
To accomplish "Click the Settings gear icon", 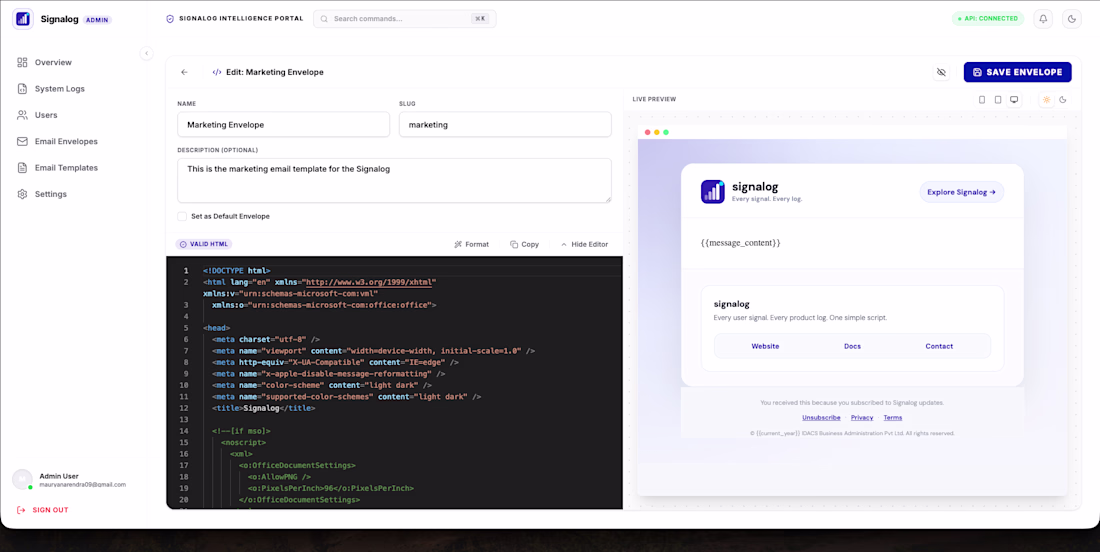I will click(x=22, y=194).
